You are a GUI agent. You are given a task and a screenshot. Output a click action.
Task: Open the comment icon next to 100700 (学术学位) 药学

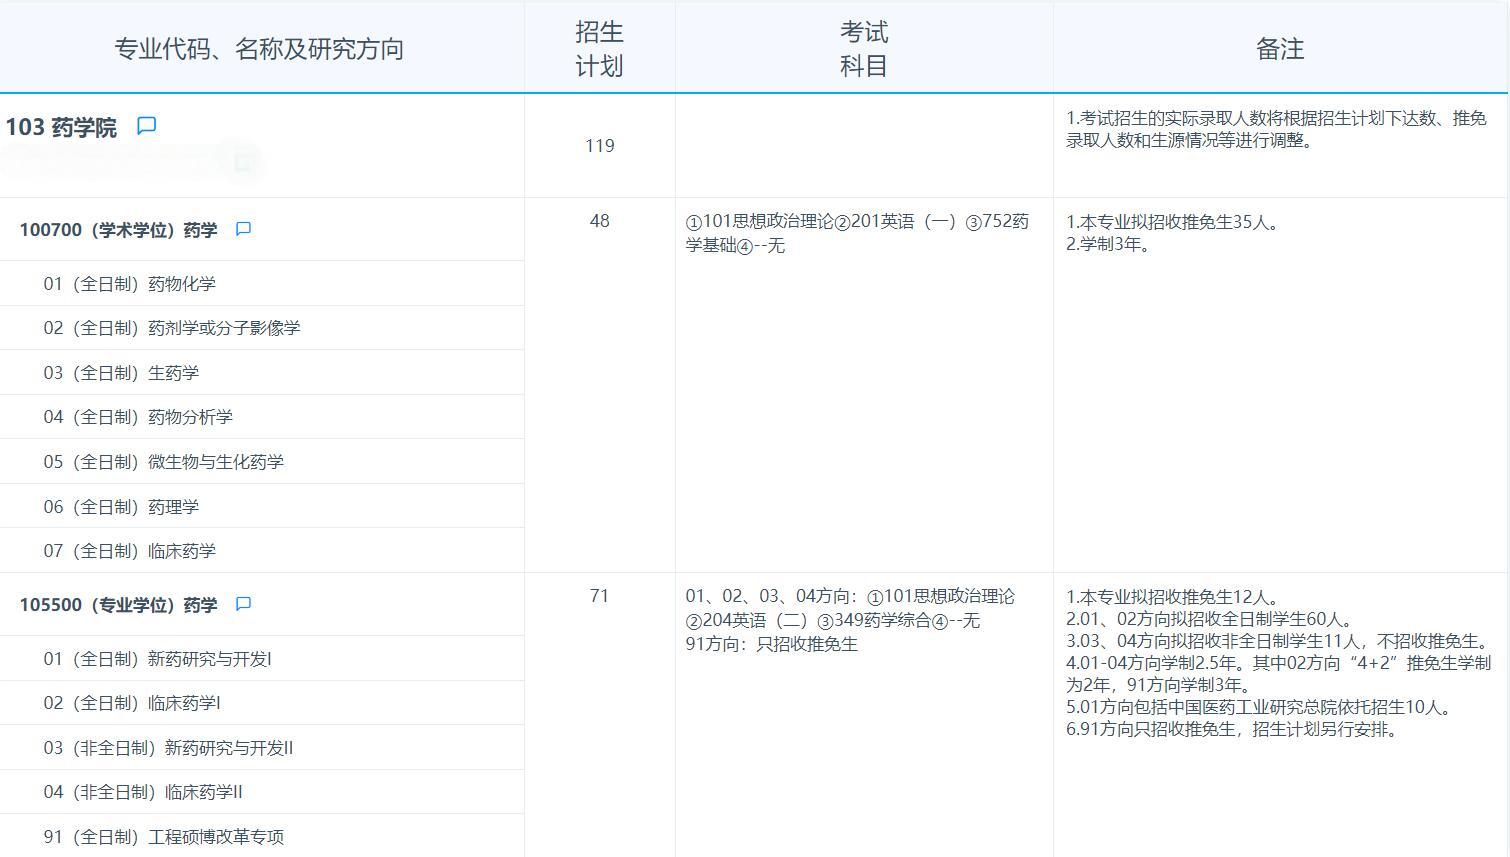point(242,228)
